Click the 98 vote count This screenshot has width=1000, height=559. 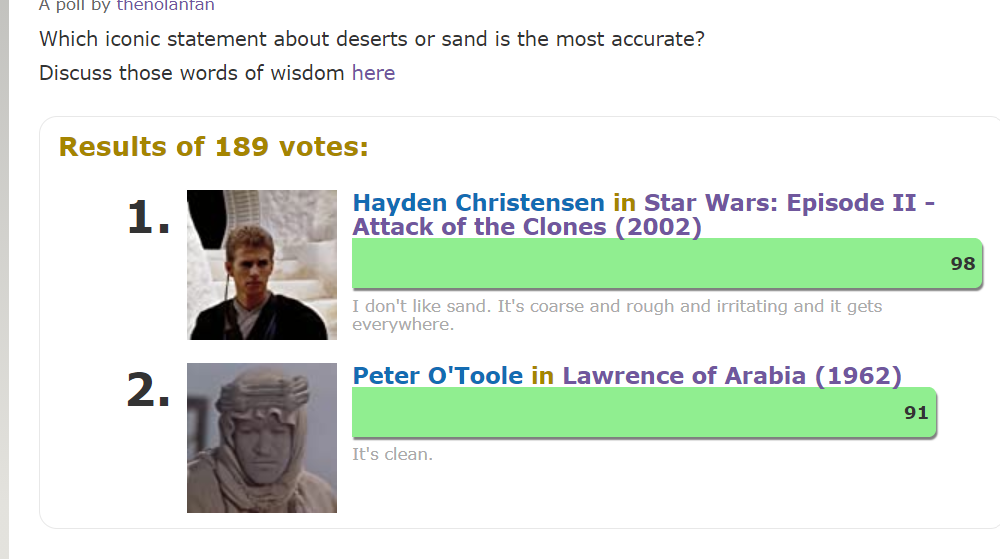[962, 264]
